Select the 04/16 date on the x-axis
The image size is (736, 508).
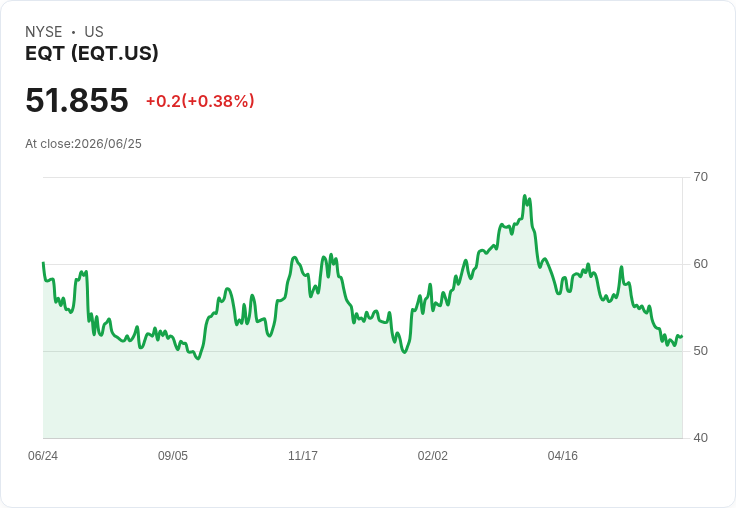(562, 456)
